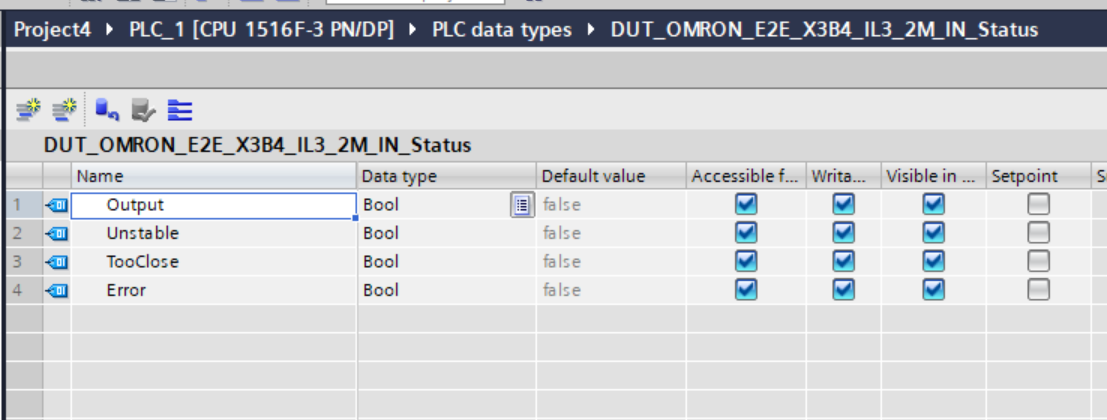Click the Visible in ... column header
The height and width of the screenshot is (420, 1107).
click(933, 176)
